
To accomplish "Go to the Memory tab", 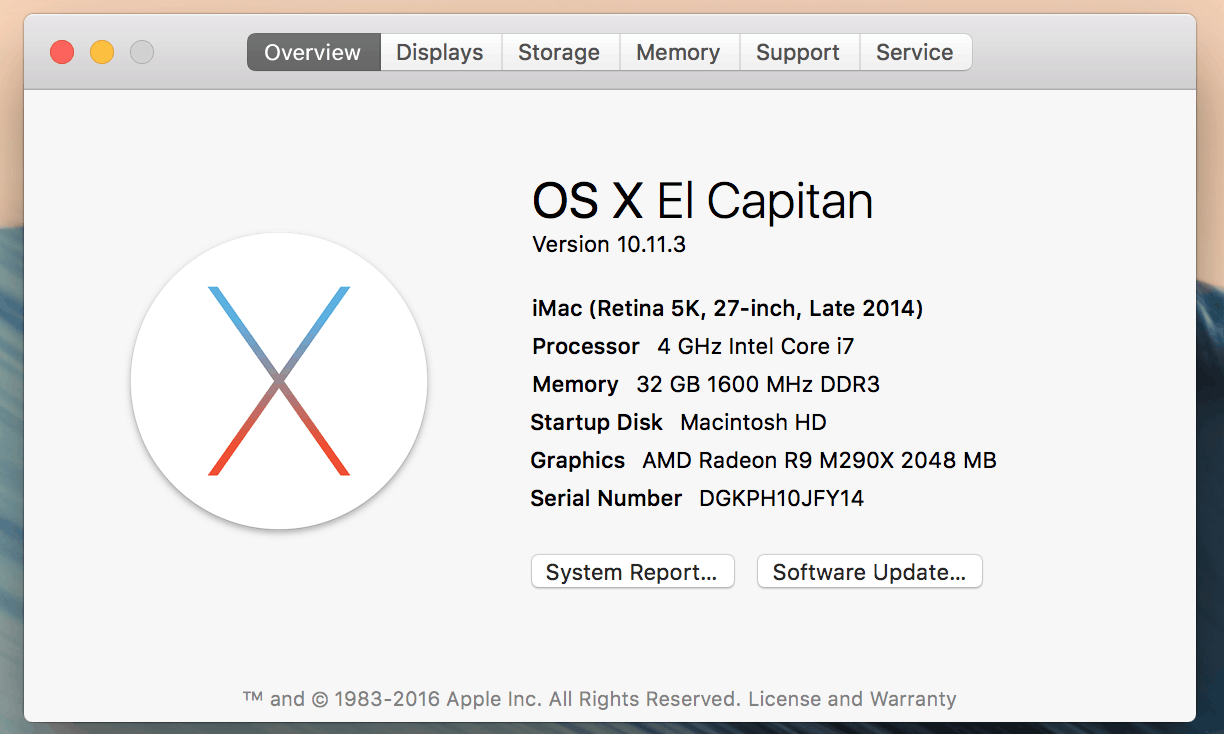I will tap(678, 53).
